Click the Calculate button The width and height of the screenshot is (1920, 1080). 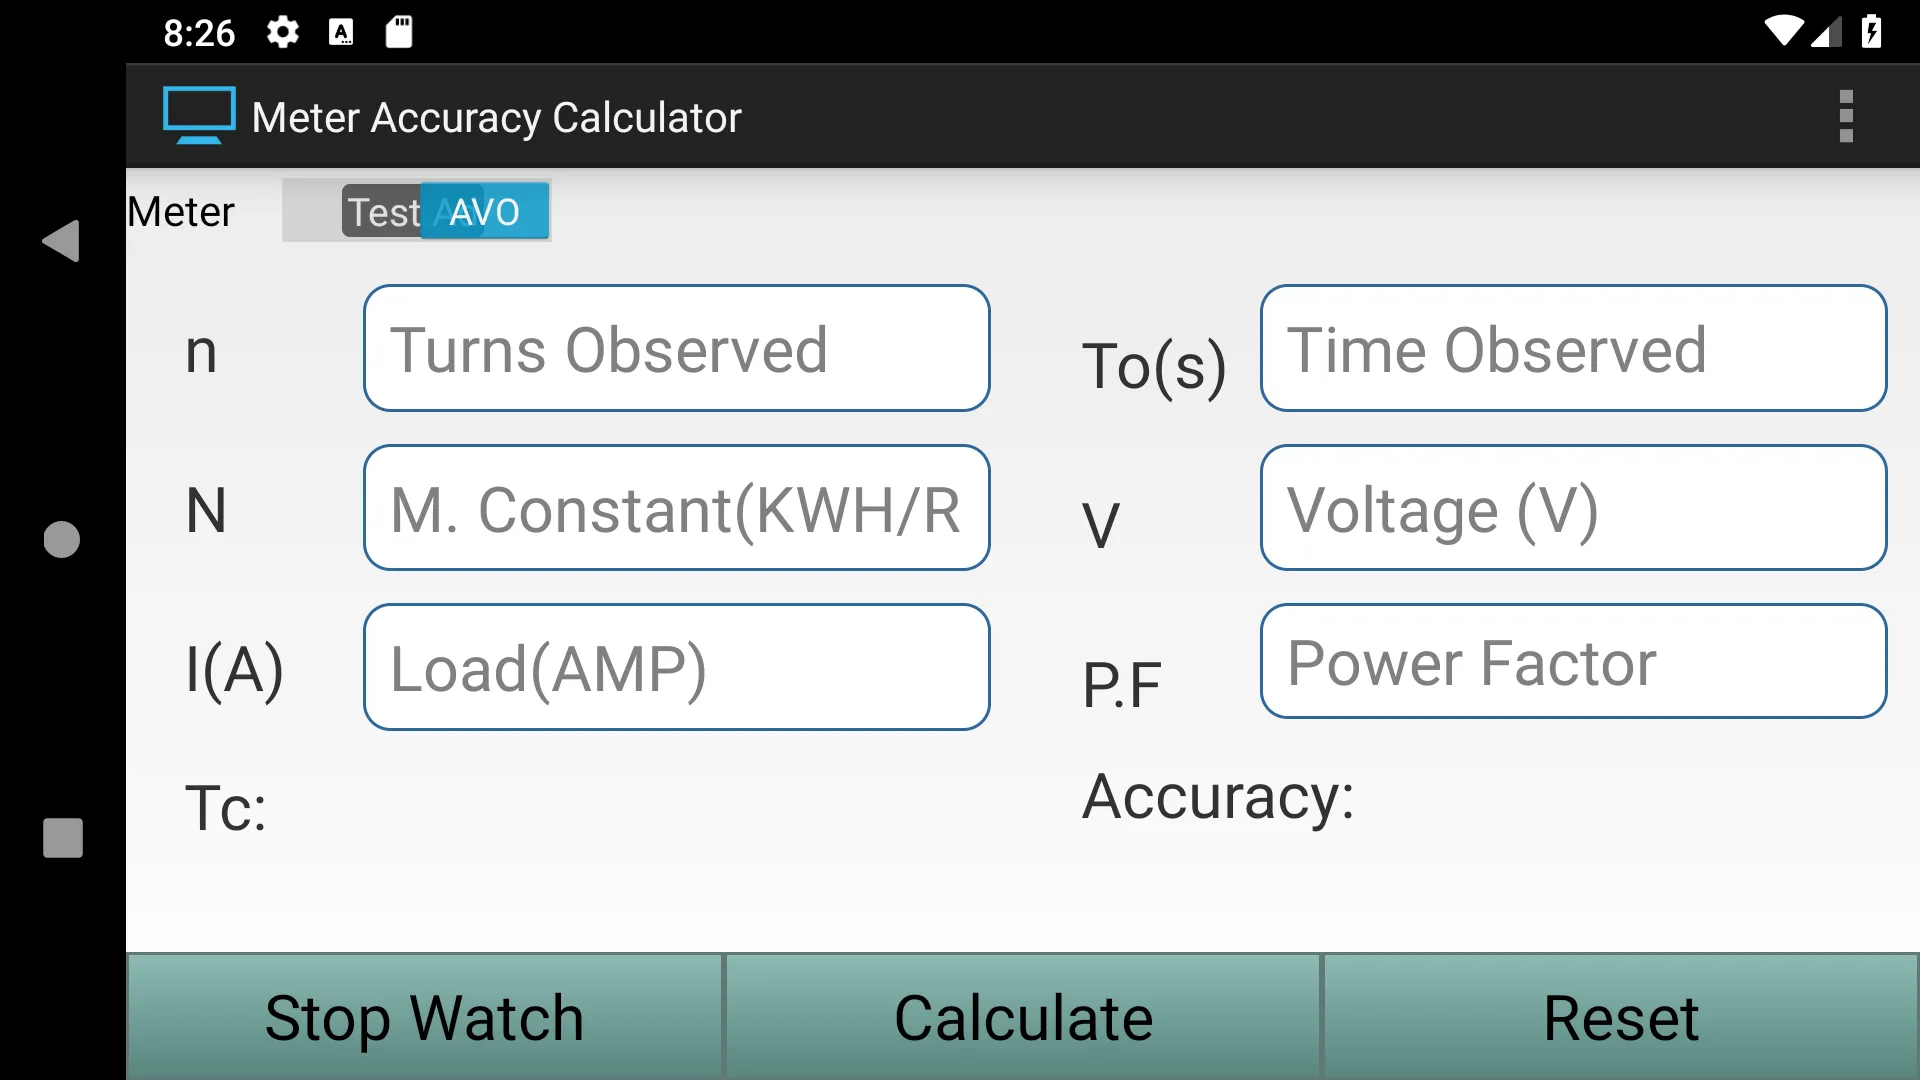point(1022,1015)
